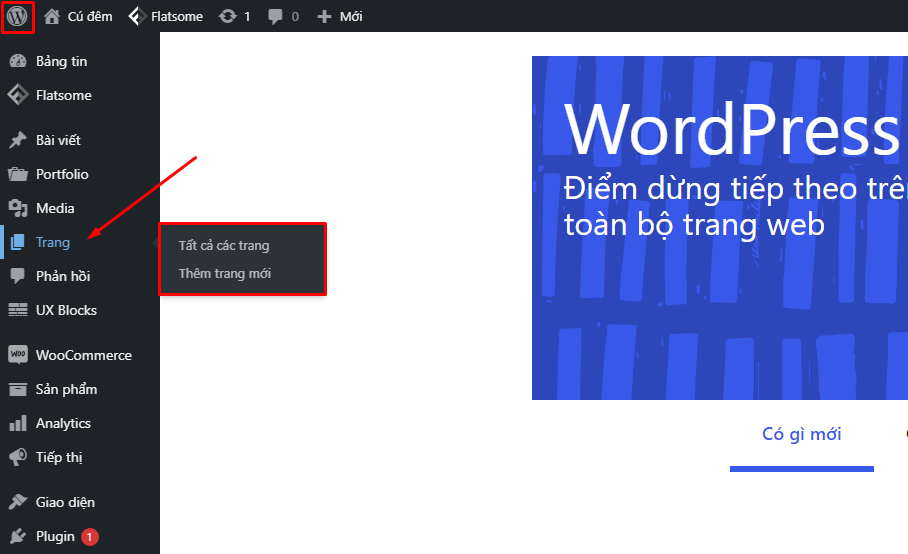Screen dimensions: 908x554
Task: Click the Flatsome sidebar diamond icon
Action: tap(18, 95)
